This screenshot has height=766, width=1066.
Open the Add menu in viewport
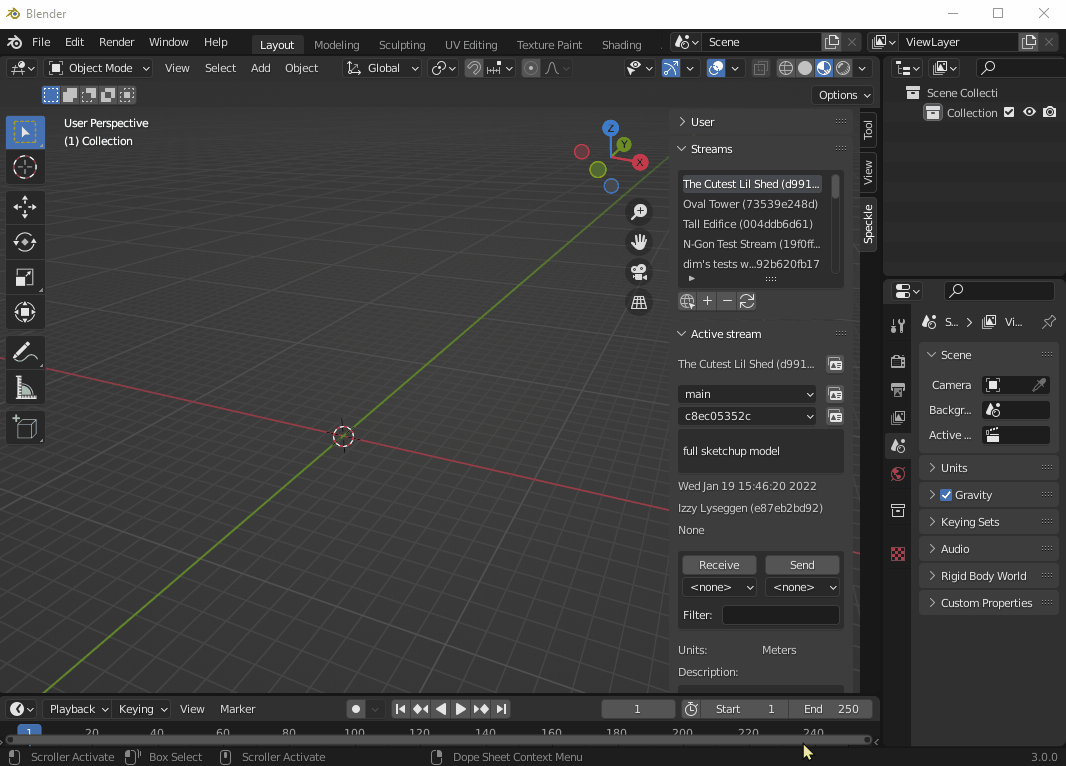260,68
